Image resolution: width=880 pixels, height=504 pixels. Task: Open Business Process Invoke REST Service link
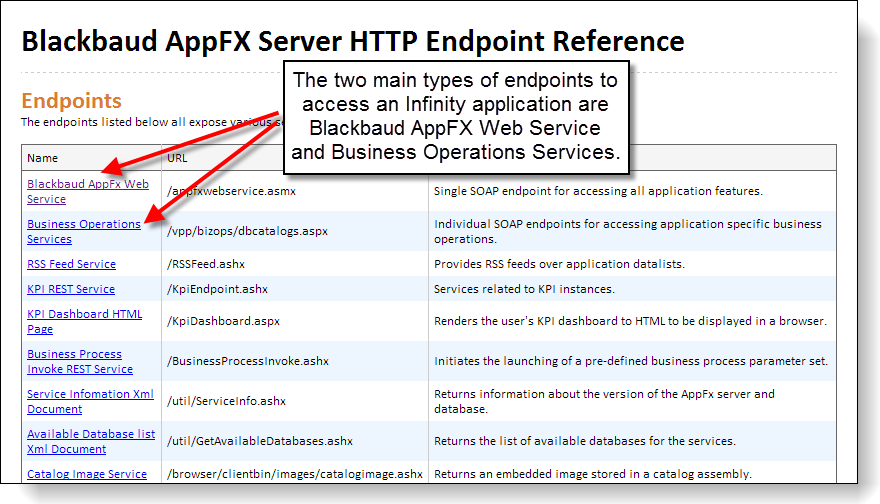tap(79, 361)
